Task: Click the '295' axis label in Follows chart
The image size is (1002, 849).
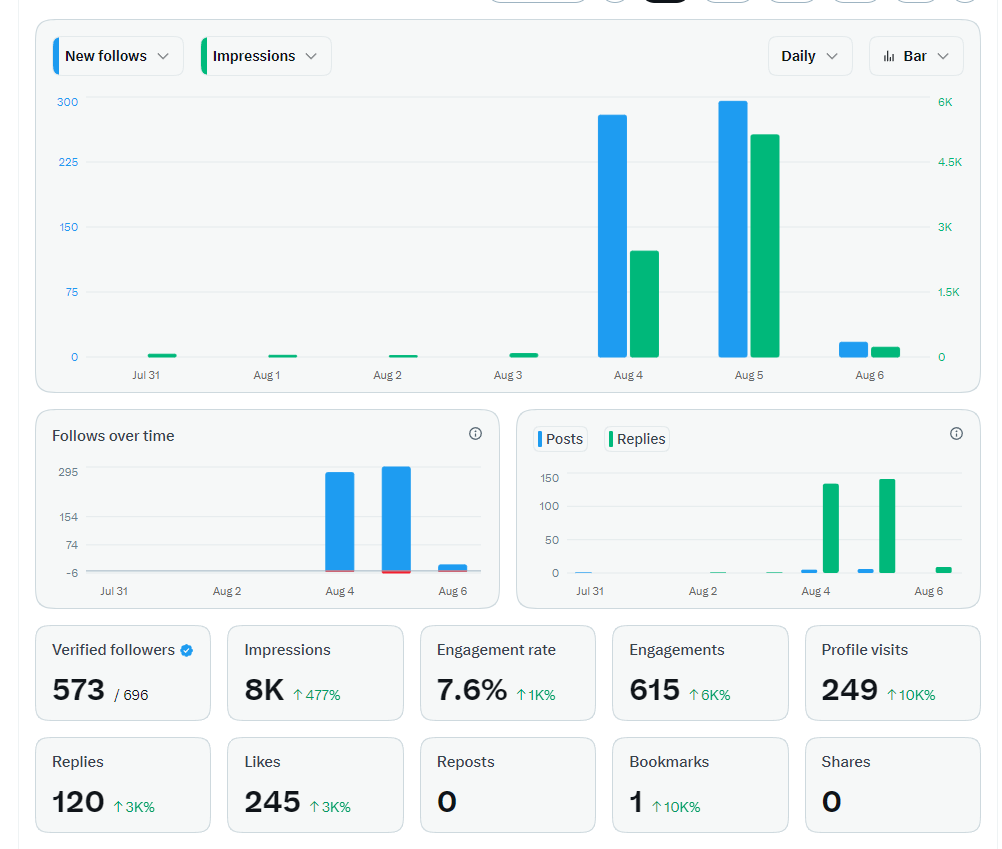Action: coord(68,472)
